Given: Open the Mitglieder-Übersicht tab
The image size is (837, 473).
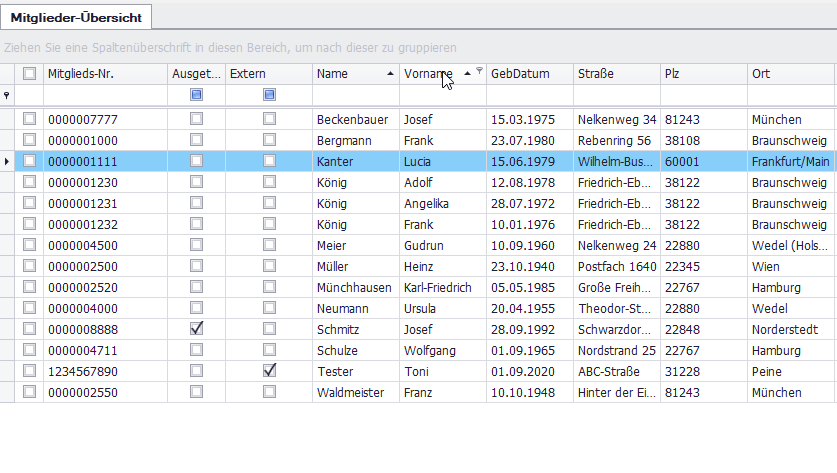Looking at the screenshot, I should tap(77, 17).
